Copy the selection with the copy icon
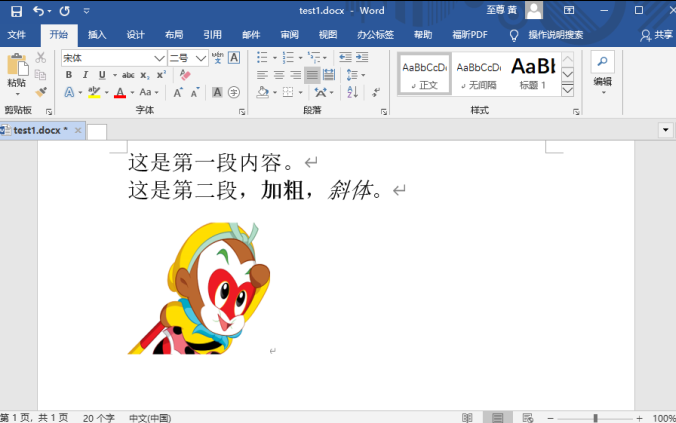The height and width of the screenshot is (423, 676). click(41, 75)
